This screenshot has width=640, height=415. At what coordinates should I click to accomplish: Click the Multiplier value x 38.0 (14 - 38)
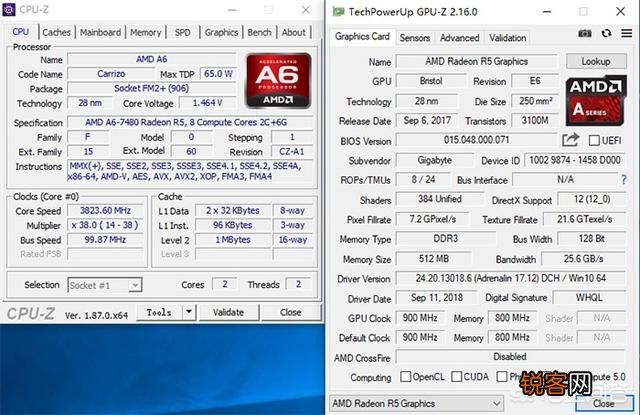105,225
